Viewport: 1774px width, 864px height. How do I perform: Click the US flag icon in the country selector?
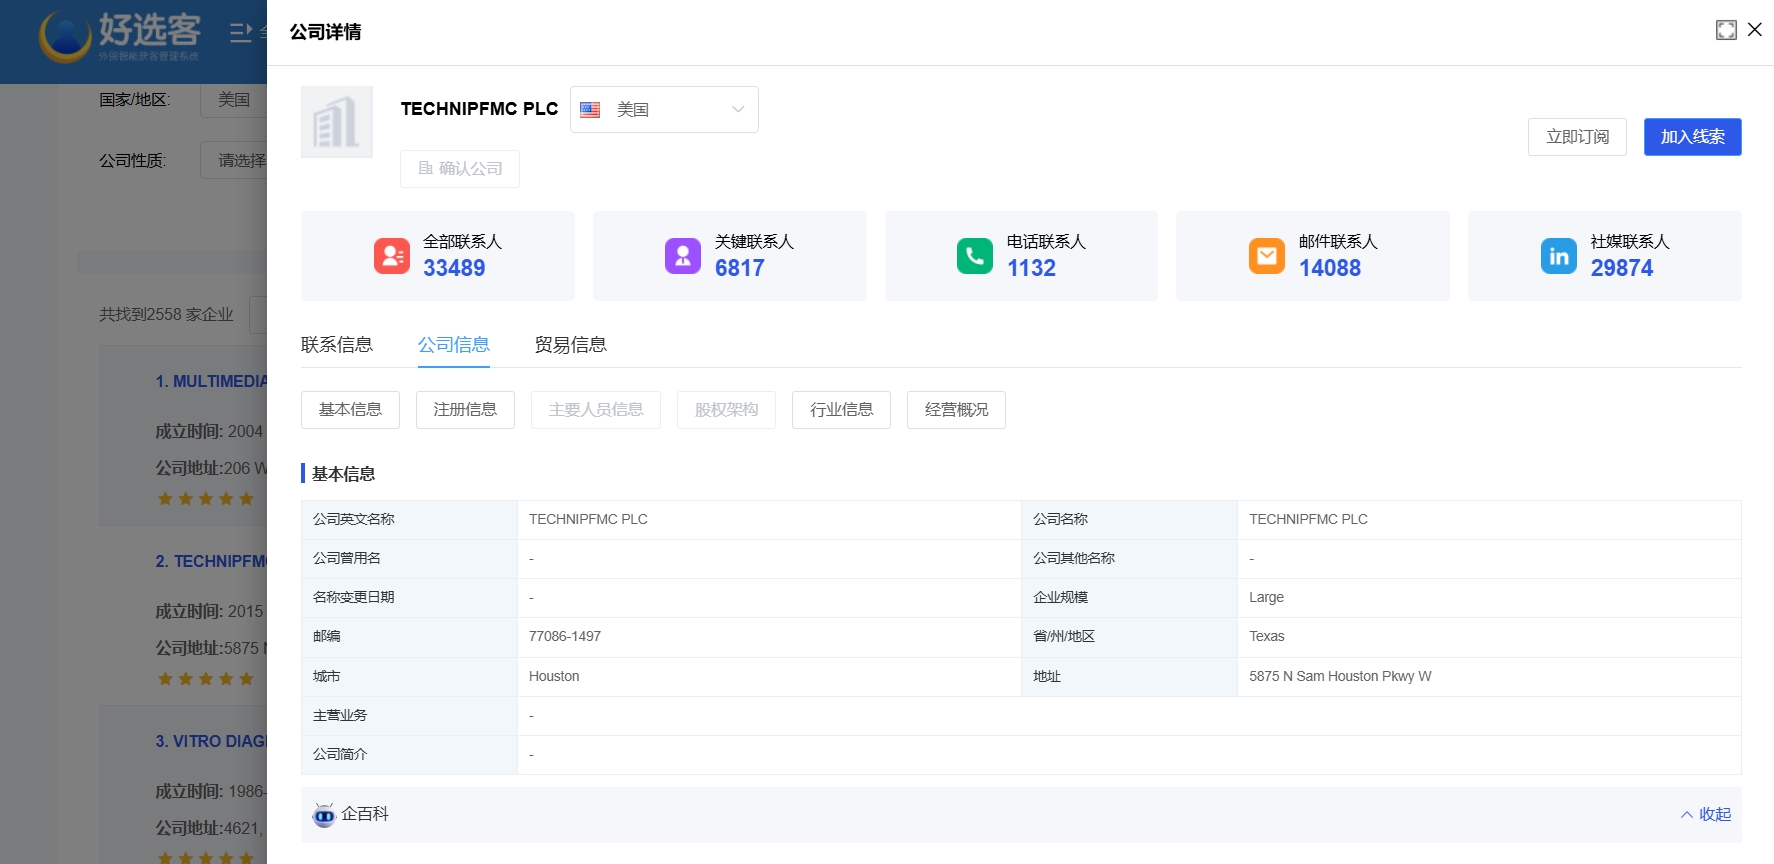tap(590, 110)
